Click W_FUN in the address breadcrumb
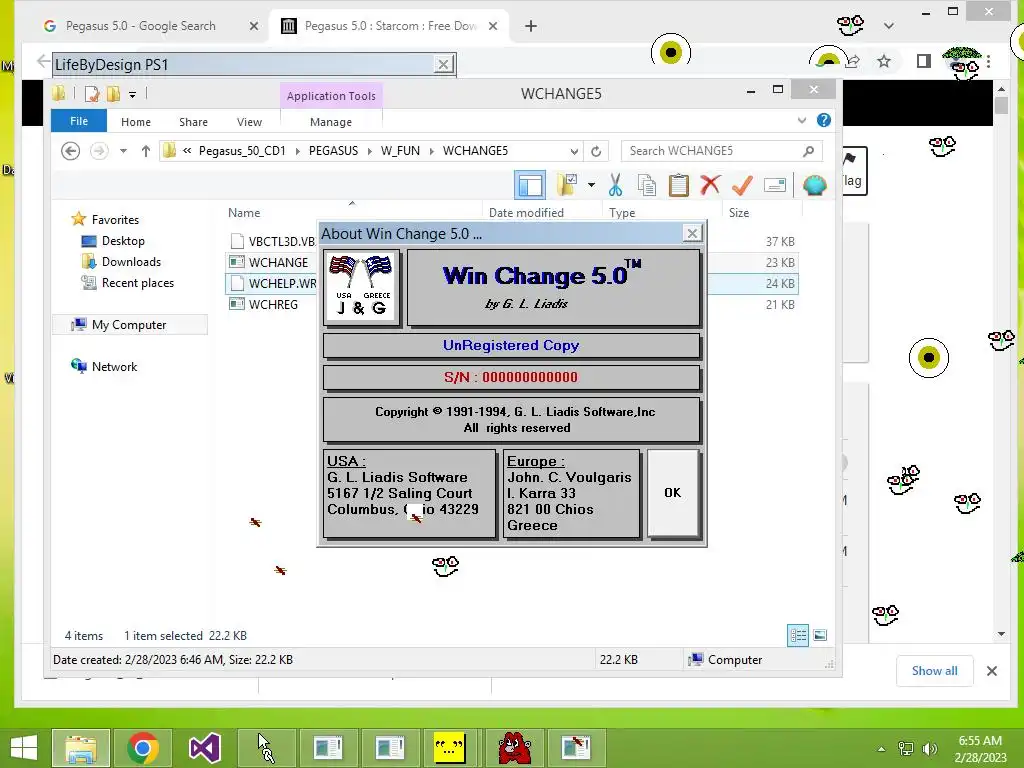 [400, 151]
